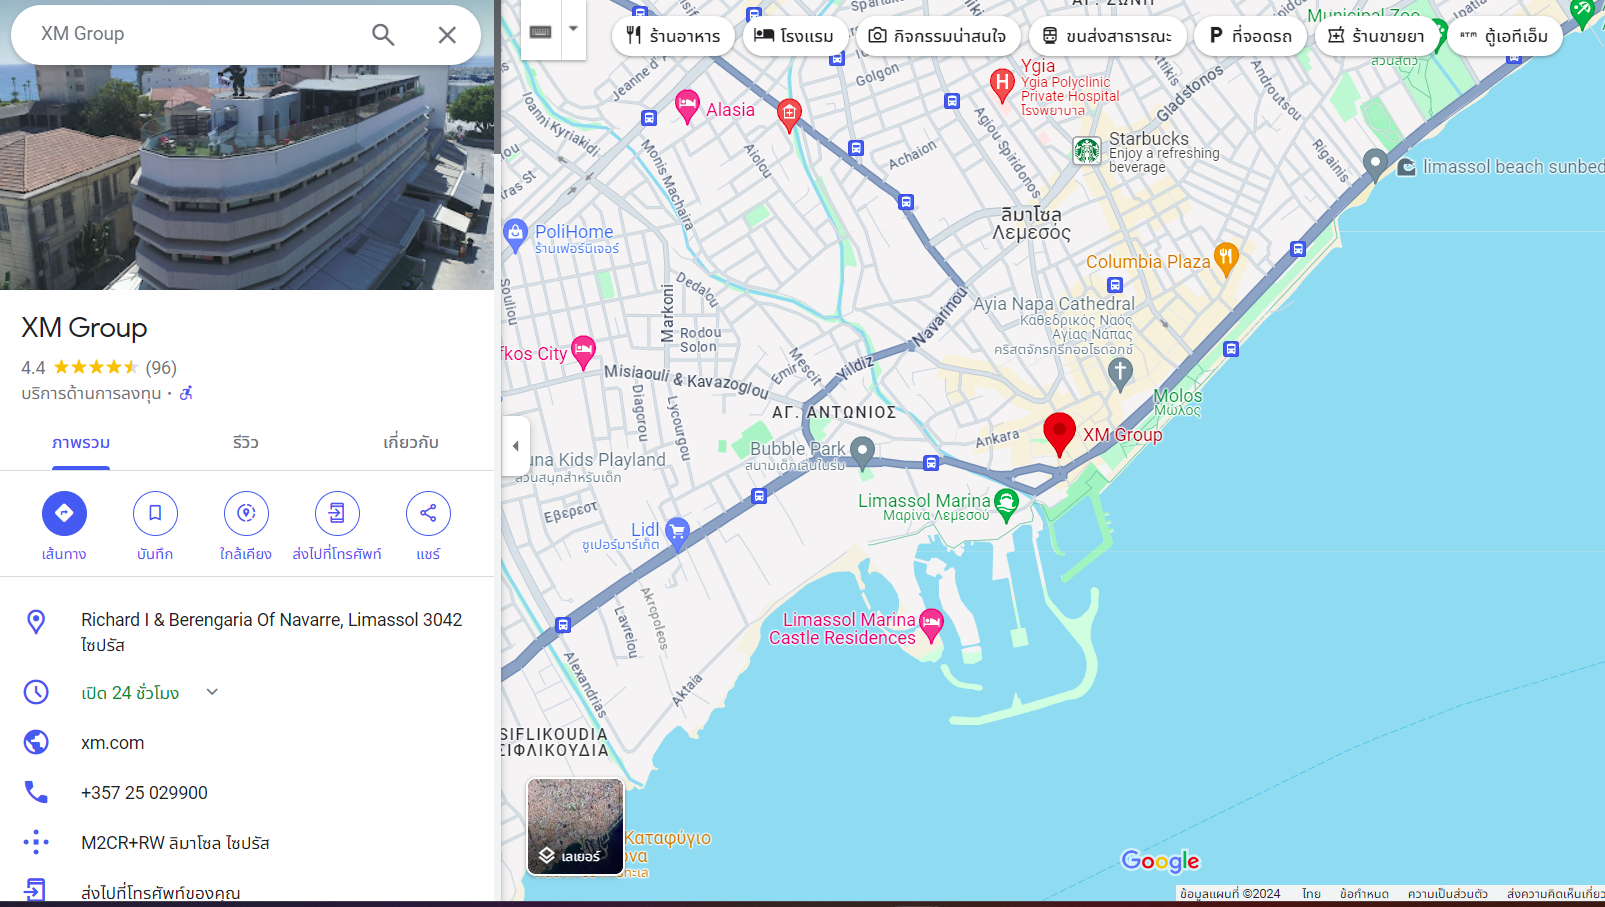Click the share icon
The image size is (1605, 907).
pos(428,513)
